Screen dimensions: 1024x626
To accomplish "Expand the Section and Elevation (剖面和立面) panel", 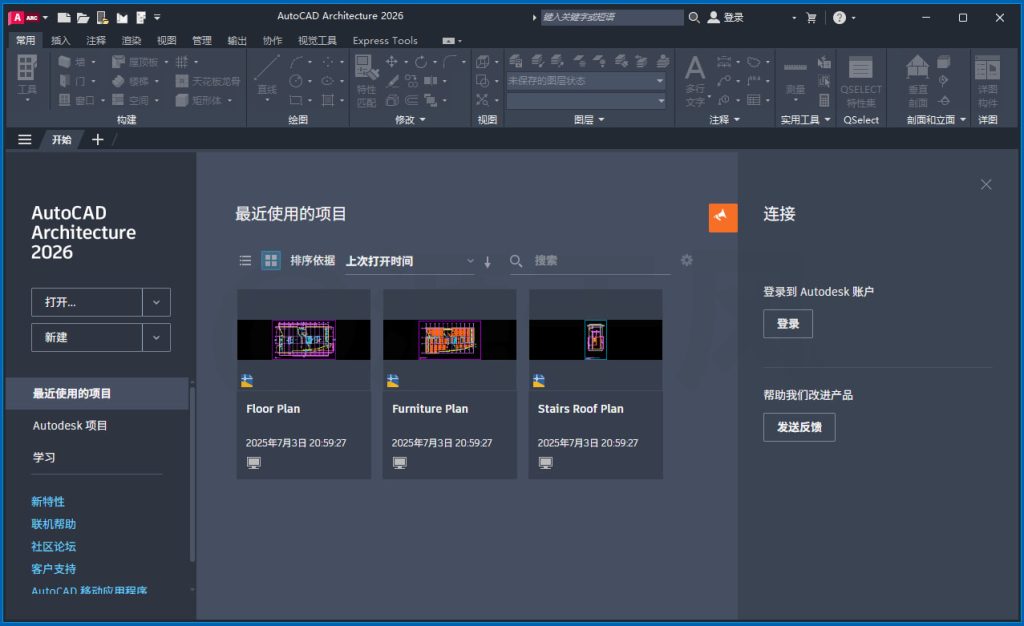I will [x=936, y=119].
